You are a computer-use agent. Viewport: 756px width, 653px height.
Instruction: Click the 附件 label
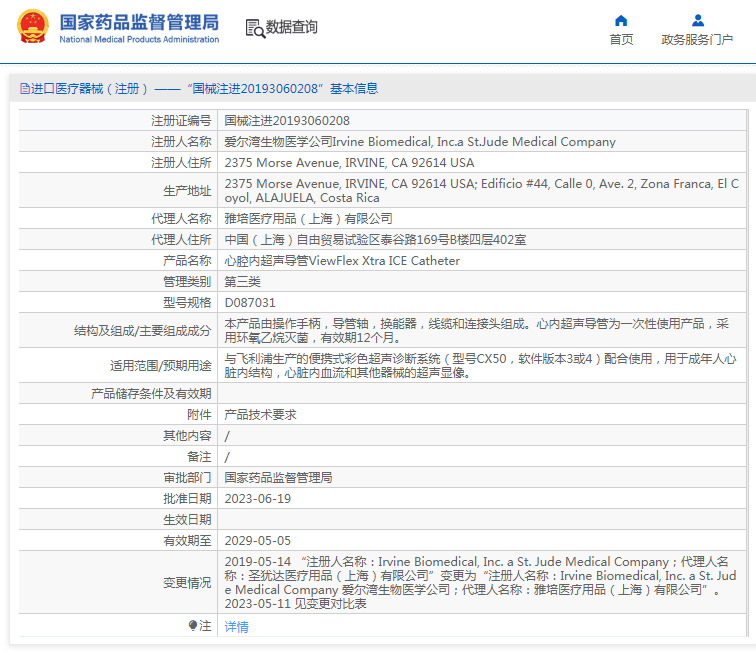pyautogui.click(x=199, y=414)
